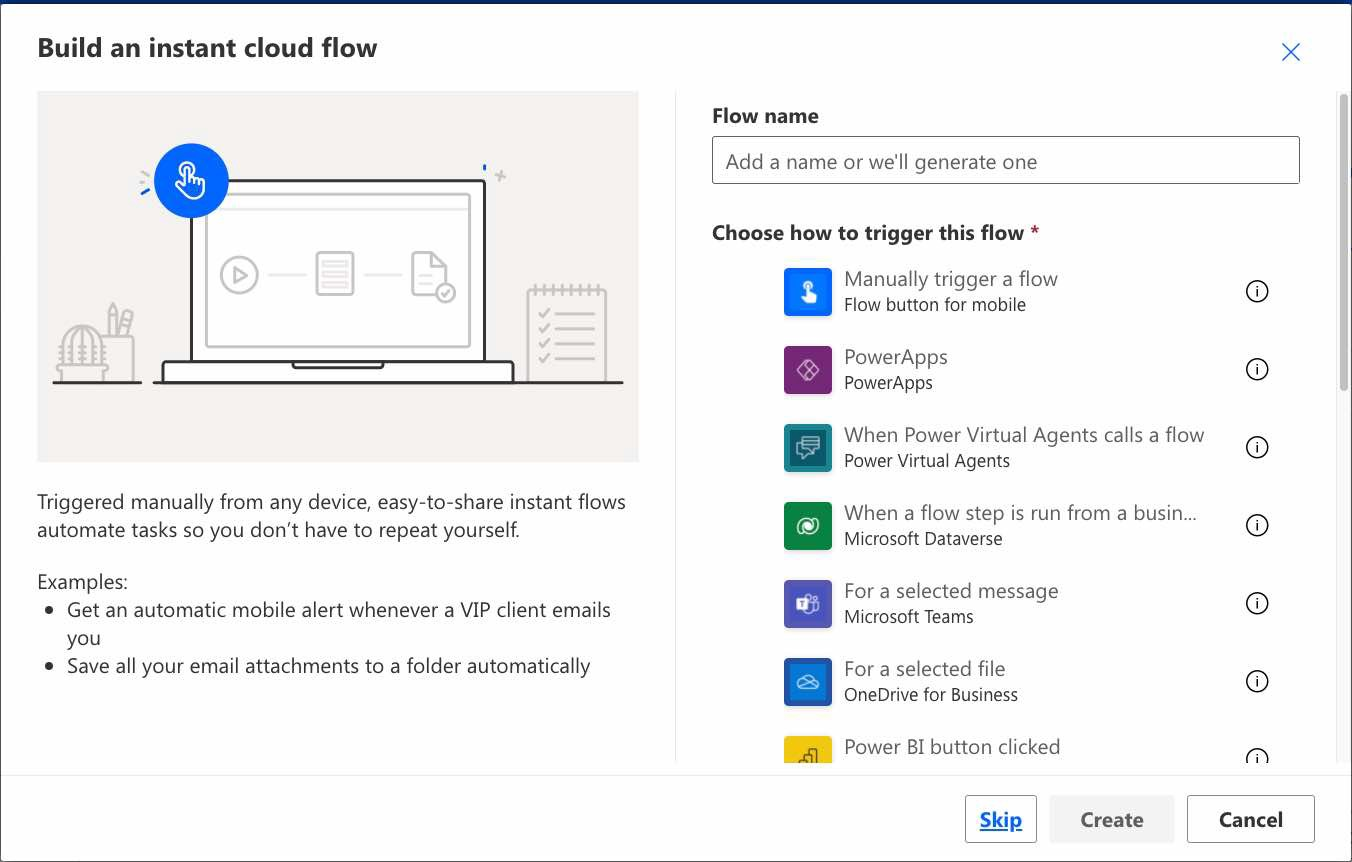The height and width of the screenshot is (862, 1352).
Task: Open info icon for PowerApps trigger
Action: [1257, 369]
